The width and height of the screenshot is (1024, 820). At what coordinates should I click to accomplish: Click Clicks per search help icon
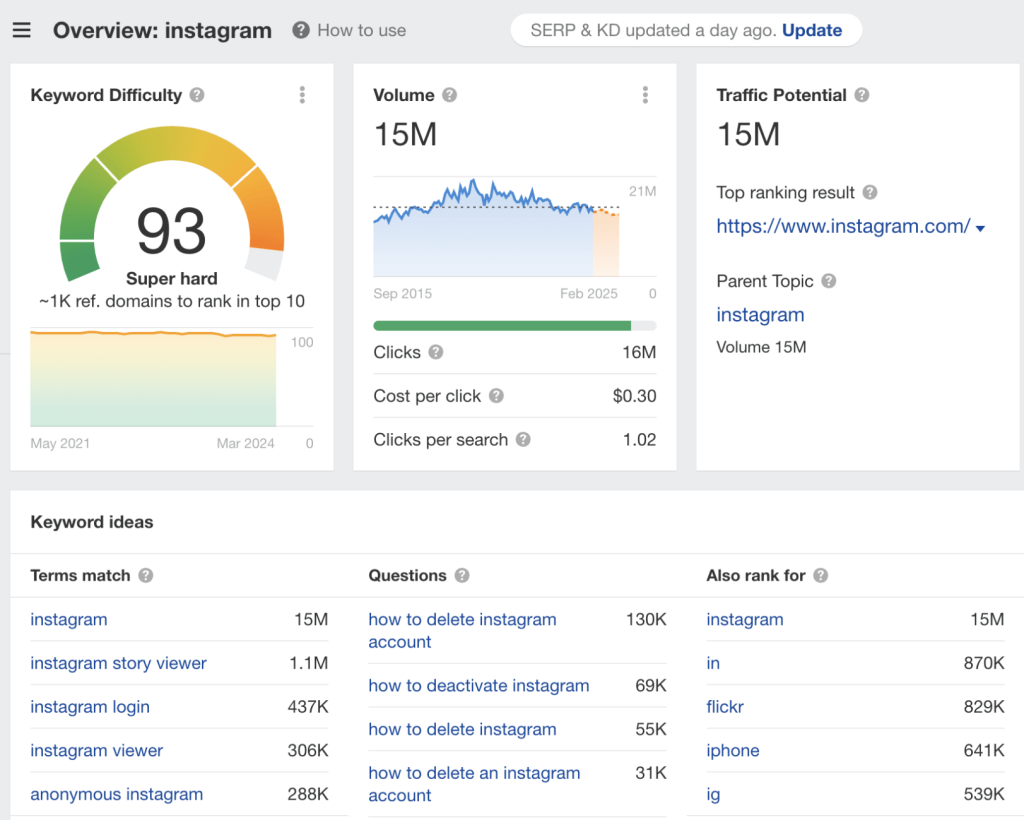pos(523,439)
